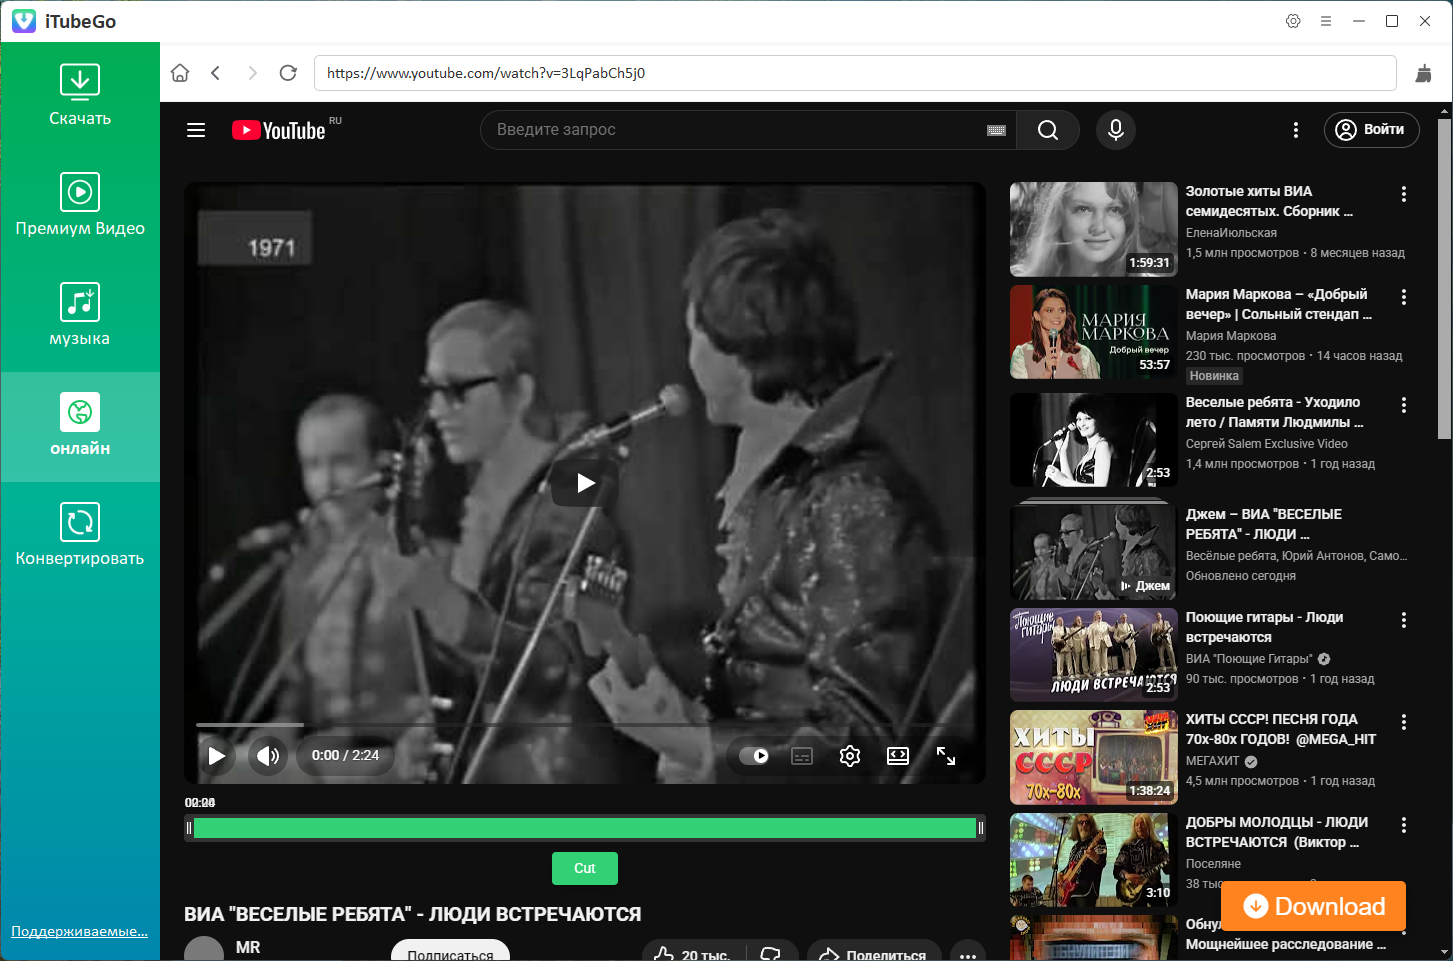The image size is (1453, 961).
Task: Open Премиум Видео section
Action: point(80,207)
